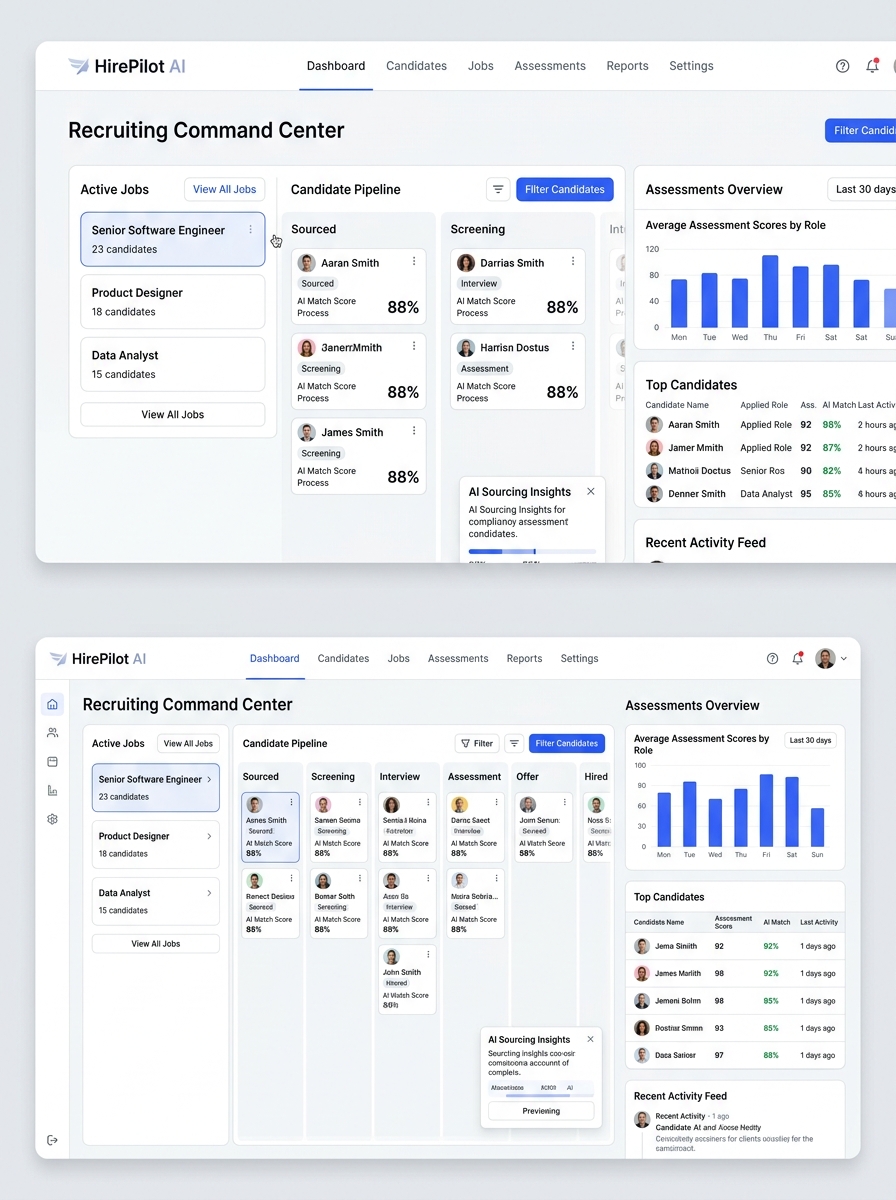Screen dimensions: 896x1200
Task: Open the people icon in bottom window sidebar
Action: point(52,733)
